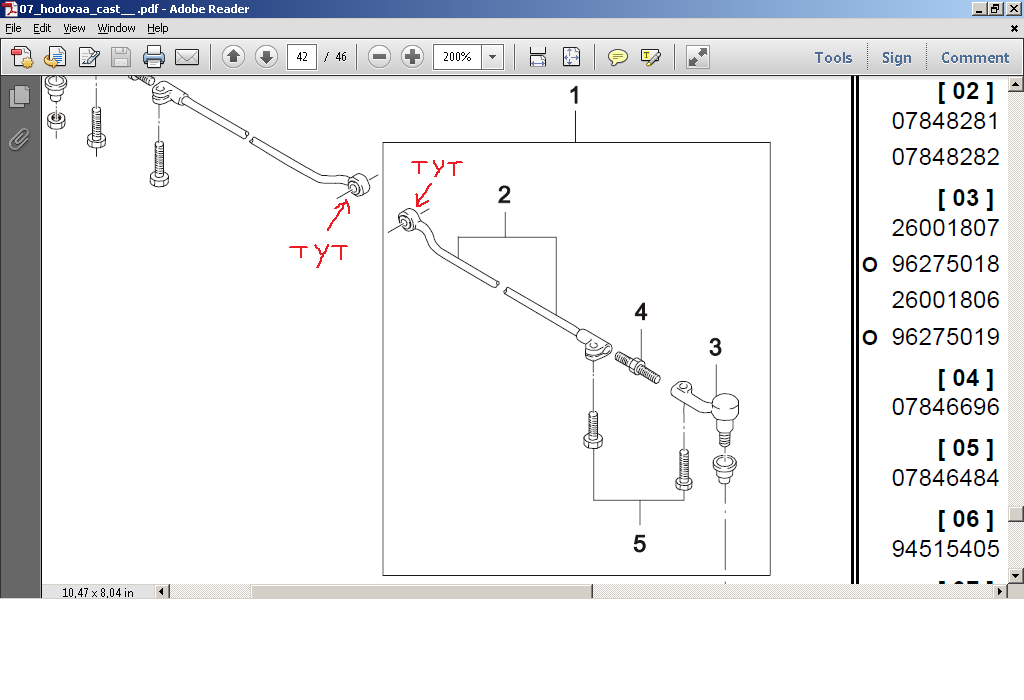Open the Window menu
Image resolution: width=1024 pixels, height=700 pixels.
coord(116,28)
